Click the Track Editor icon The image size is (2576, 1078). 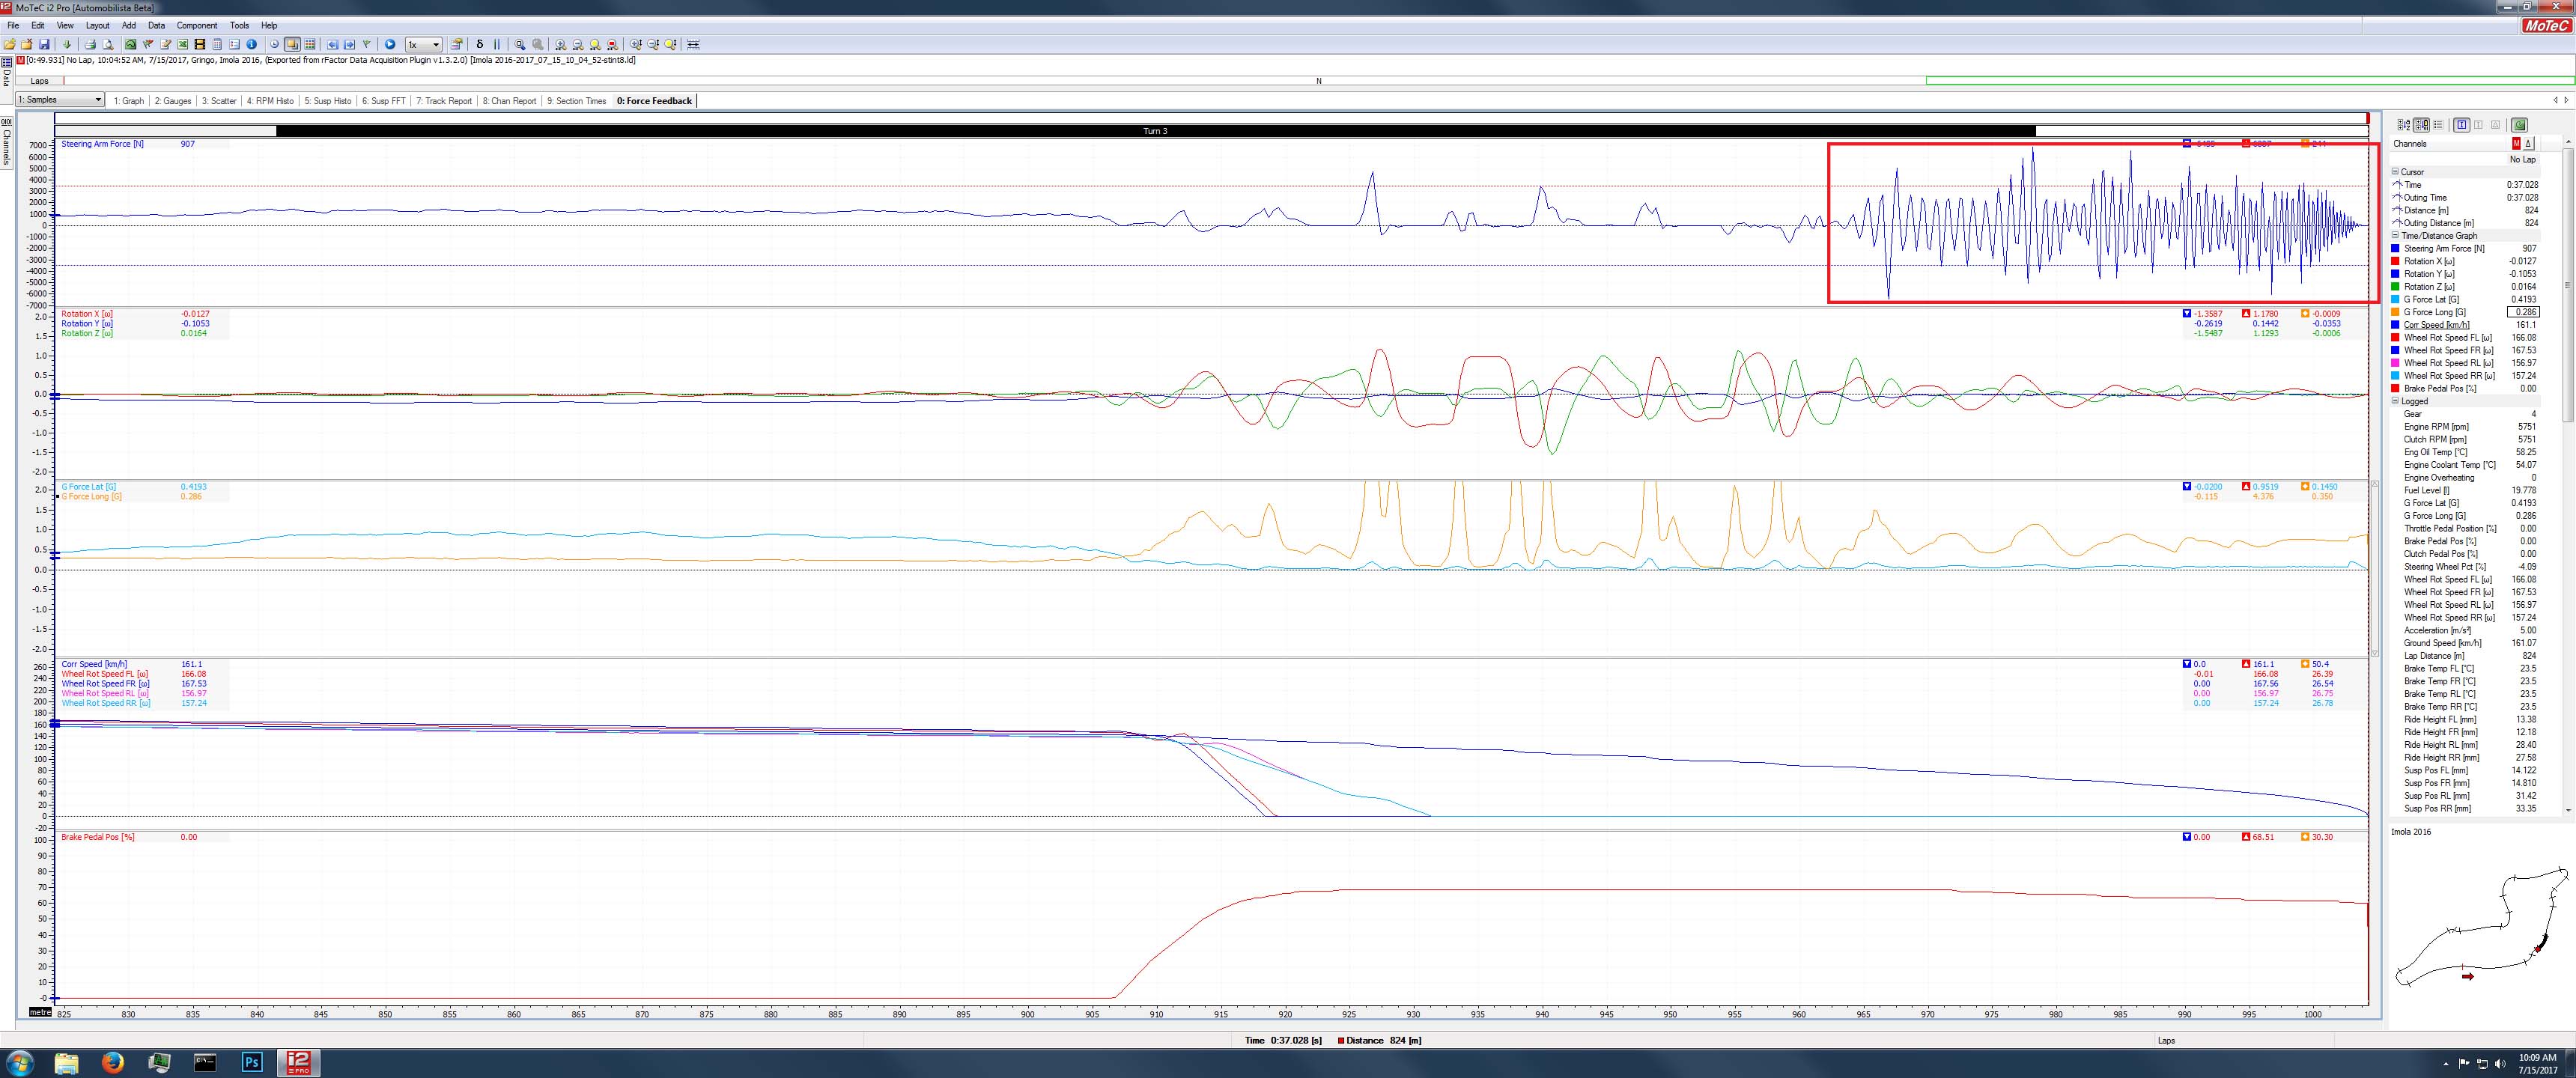coord(131,44)
